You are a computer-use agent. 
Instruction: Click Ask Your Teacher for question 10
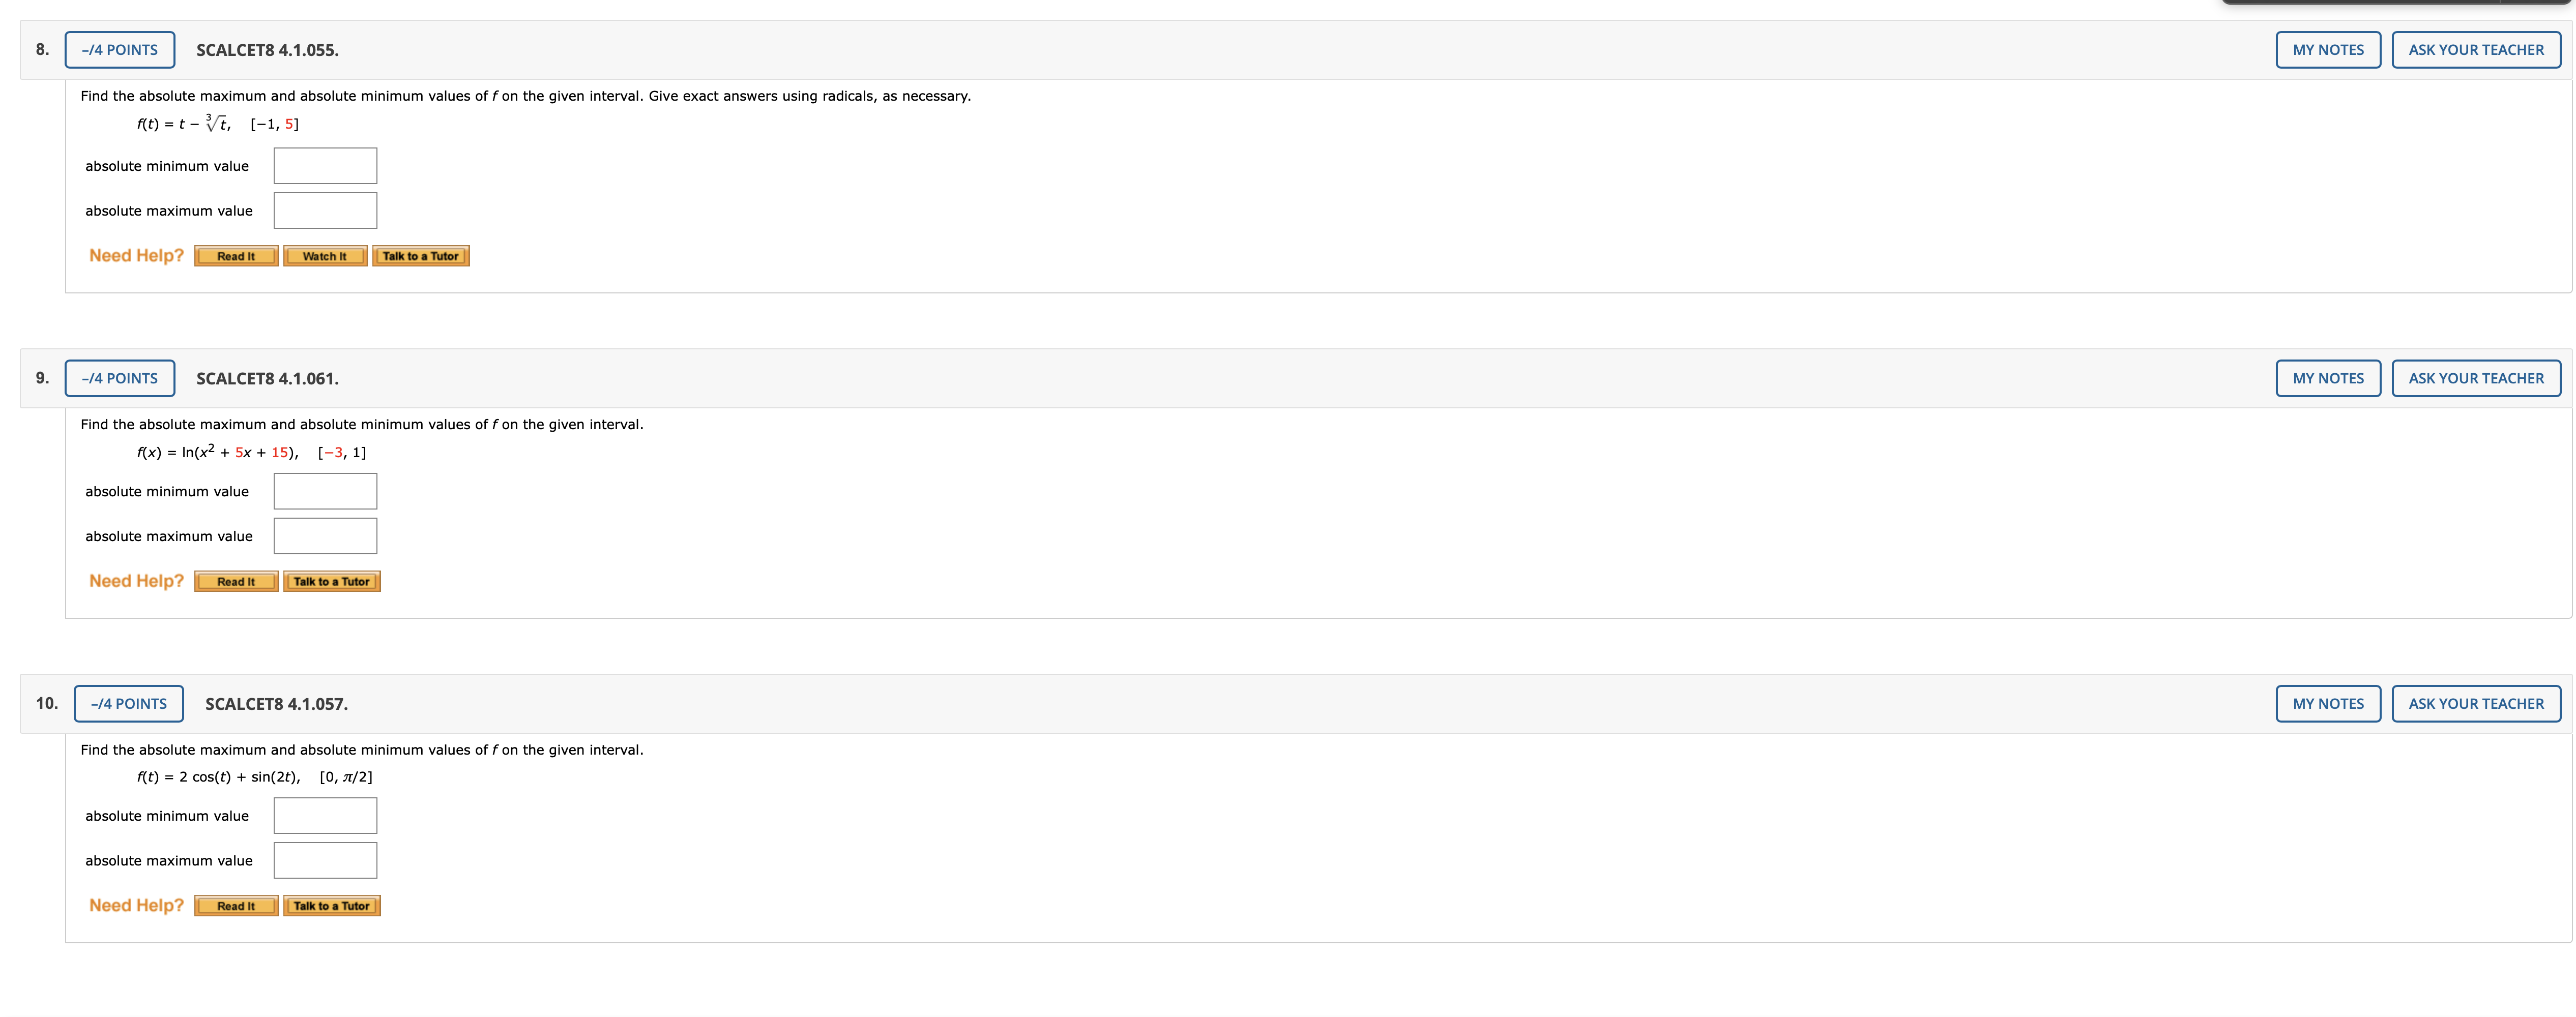[x=2475, y=704]
